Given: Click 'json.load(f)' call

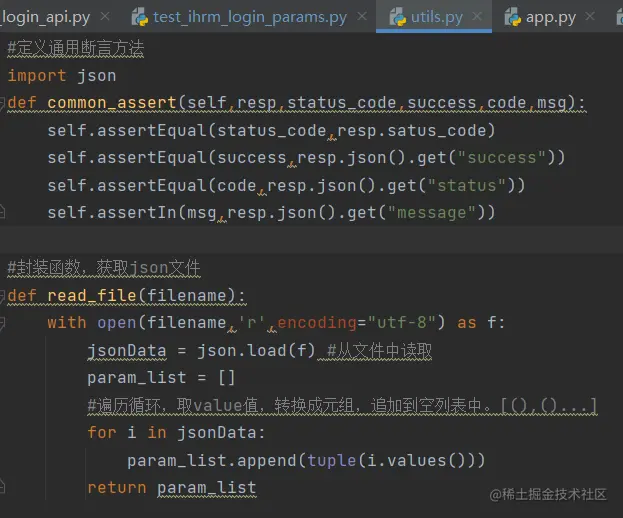Looking at the screenshot, I should click(x=256, y=351).
